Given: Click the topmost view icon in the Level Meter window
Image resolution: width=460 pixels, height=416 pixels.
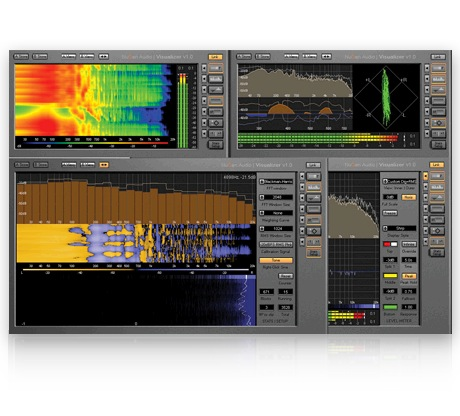Looking at the screenshot, I should 437,176.
